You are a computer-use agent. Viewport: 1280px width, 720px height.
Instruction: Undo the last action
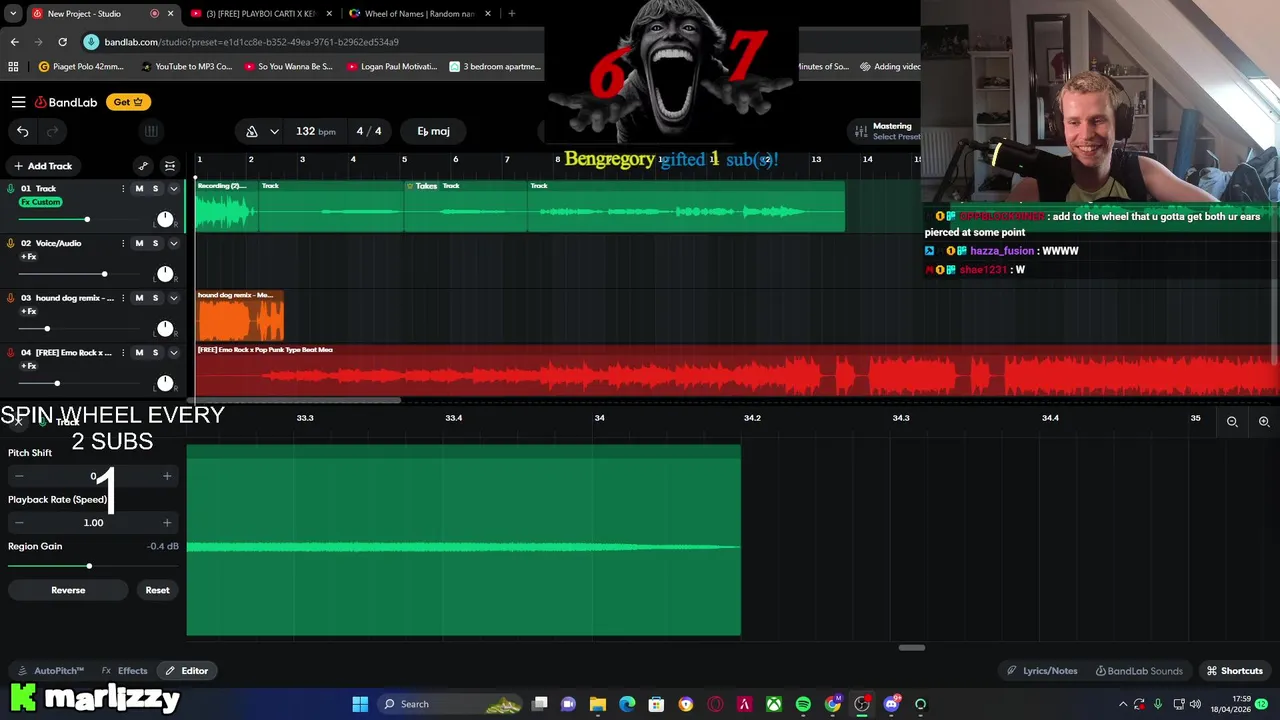click(x=22, y=131)
